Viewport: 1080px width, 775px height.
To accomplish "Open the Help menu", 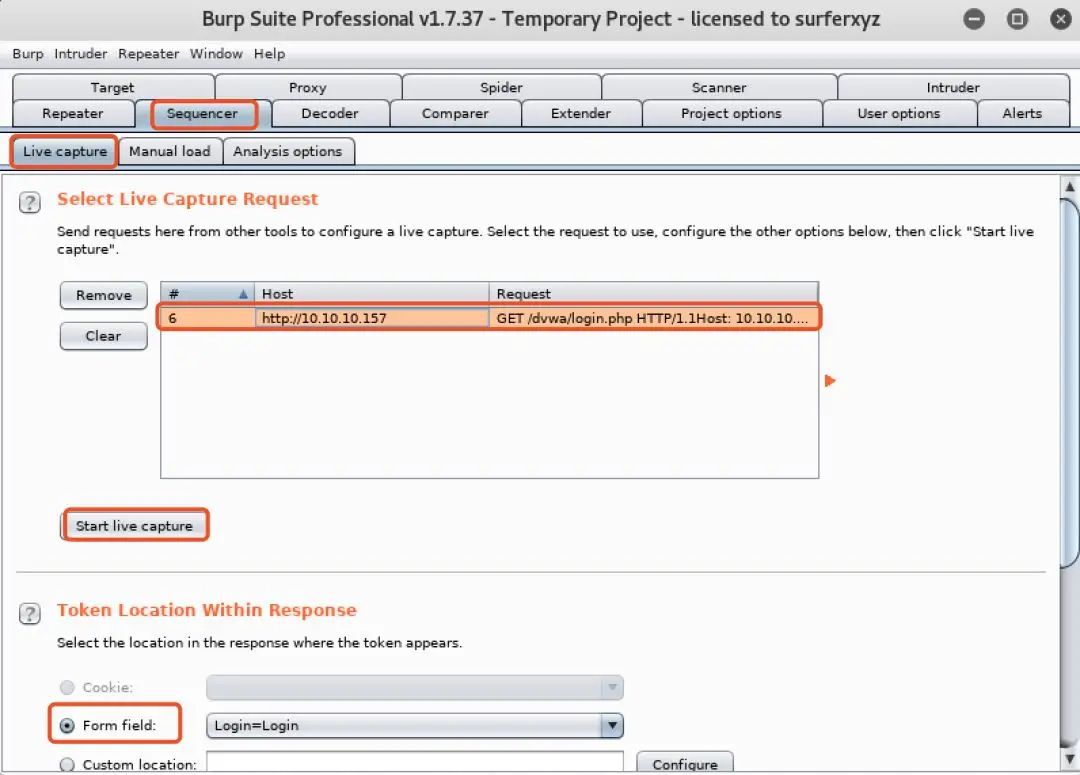I will 269,54.
